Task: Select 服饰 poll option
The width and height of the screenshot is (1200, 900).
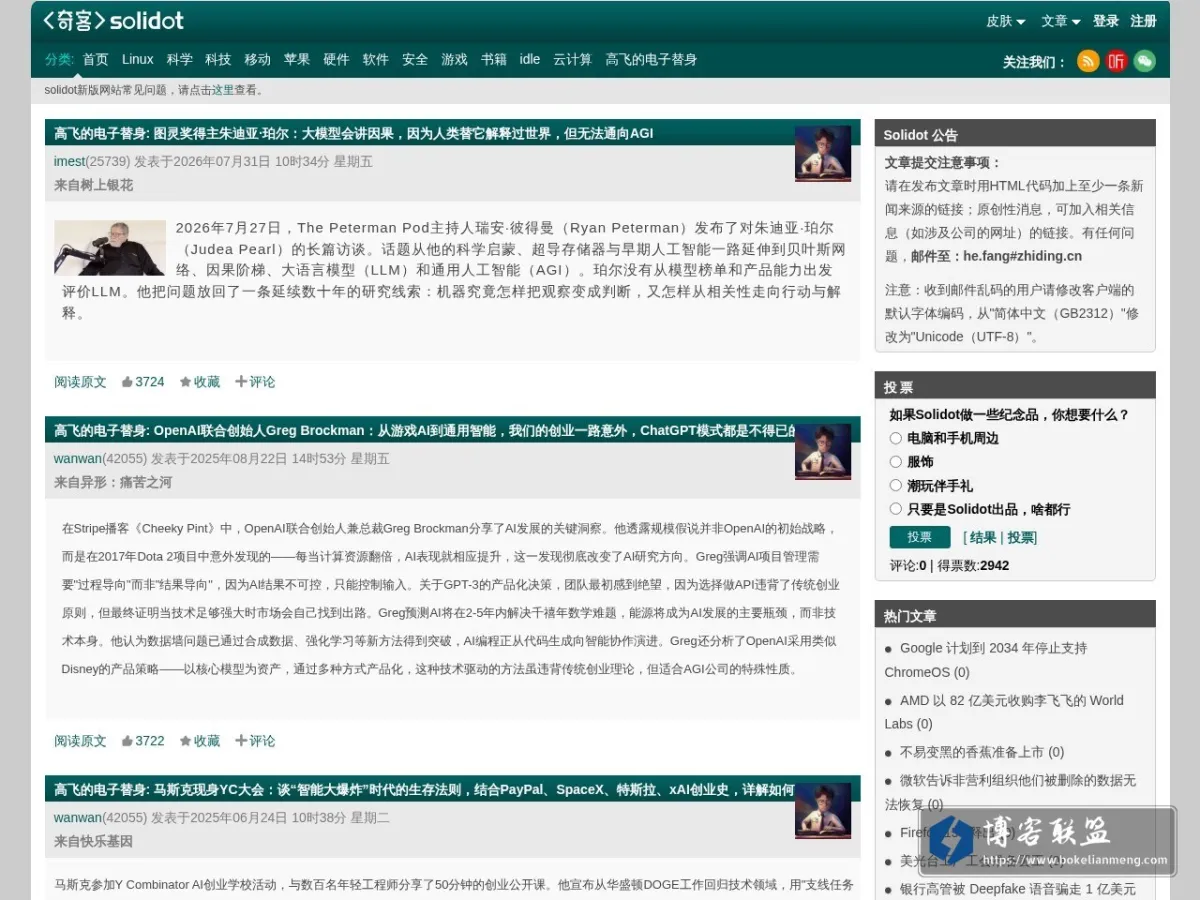Action: click(x=896, y=462)
